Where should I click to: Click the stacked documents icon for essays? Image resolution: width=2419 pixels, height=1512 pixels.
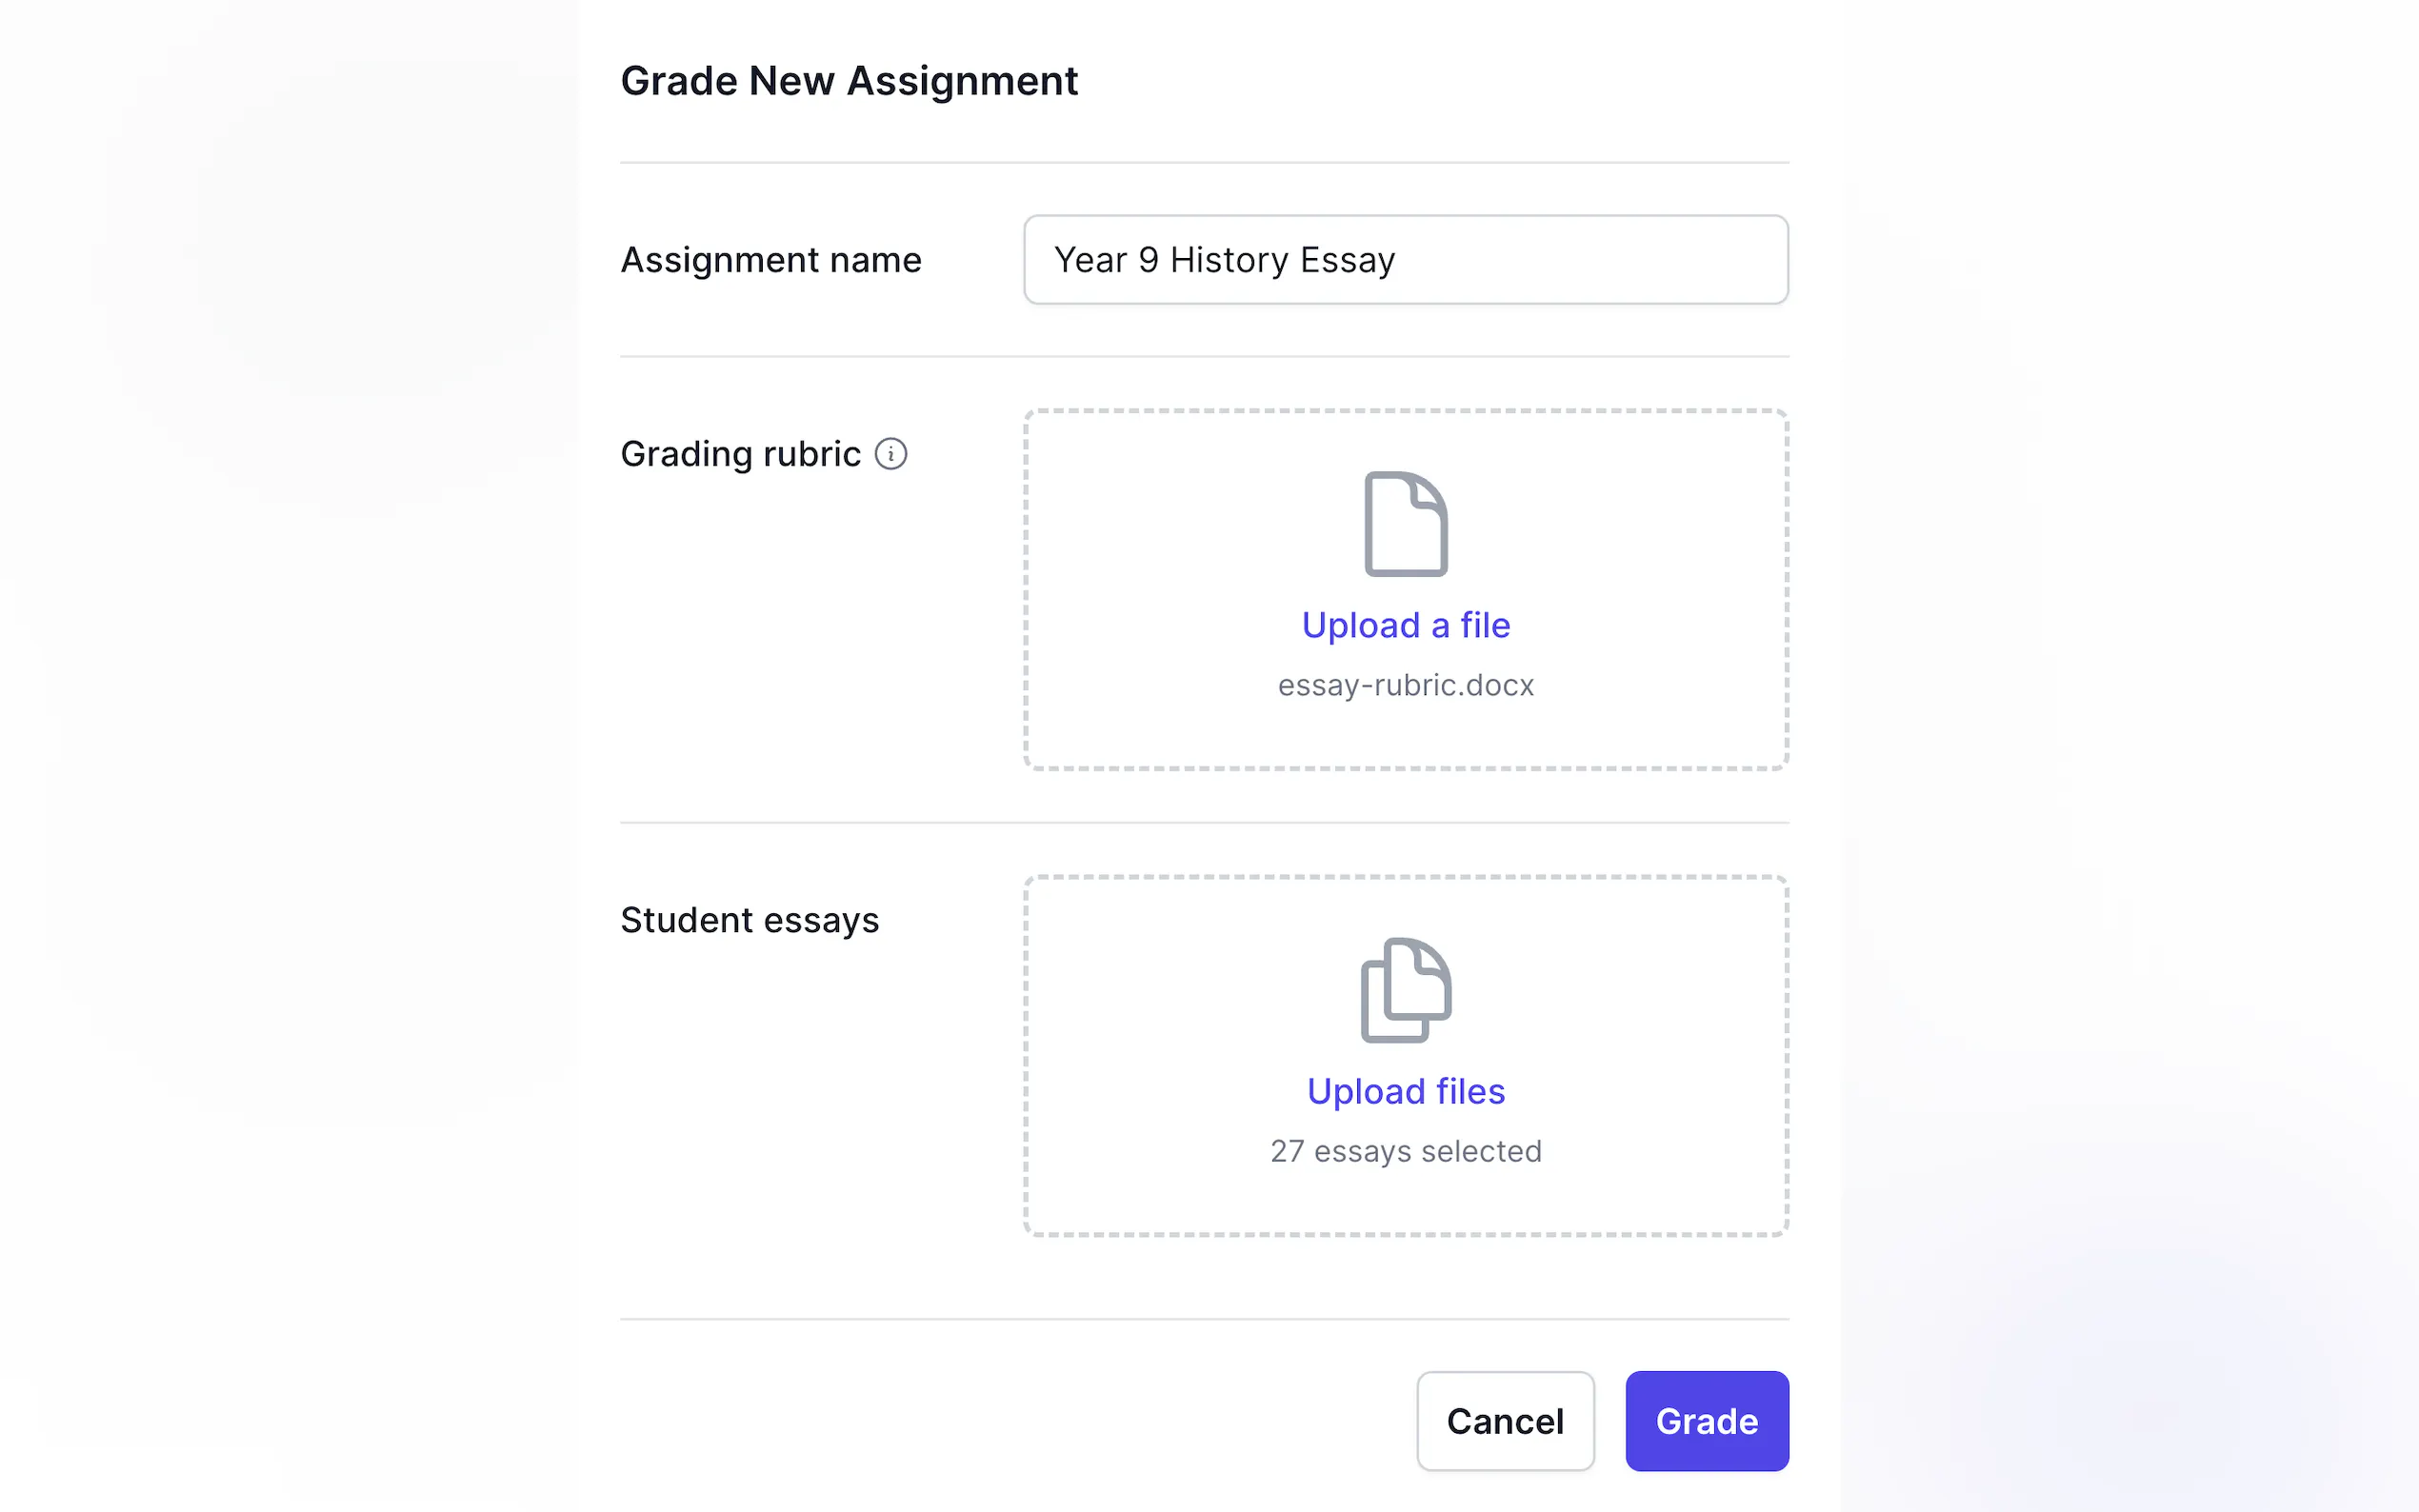click(1405, 990)
